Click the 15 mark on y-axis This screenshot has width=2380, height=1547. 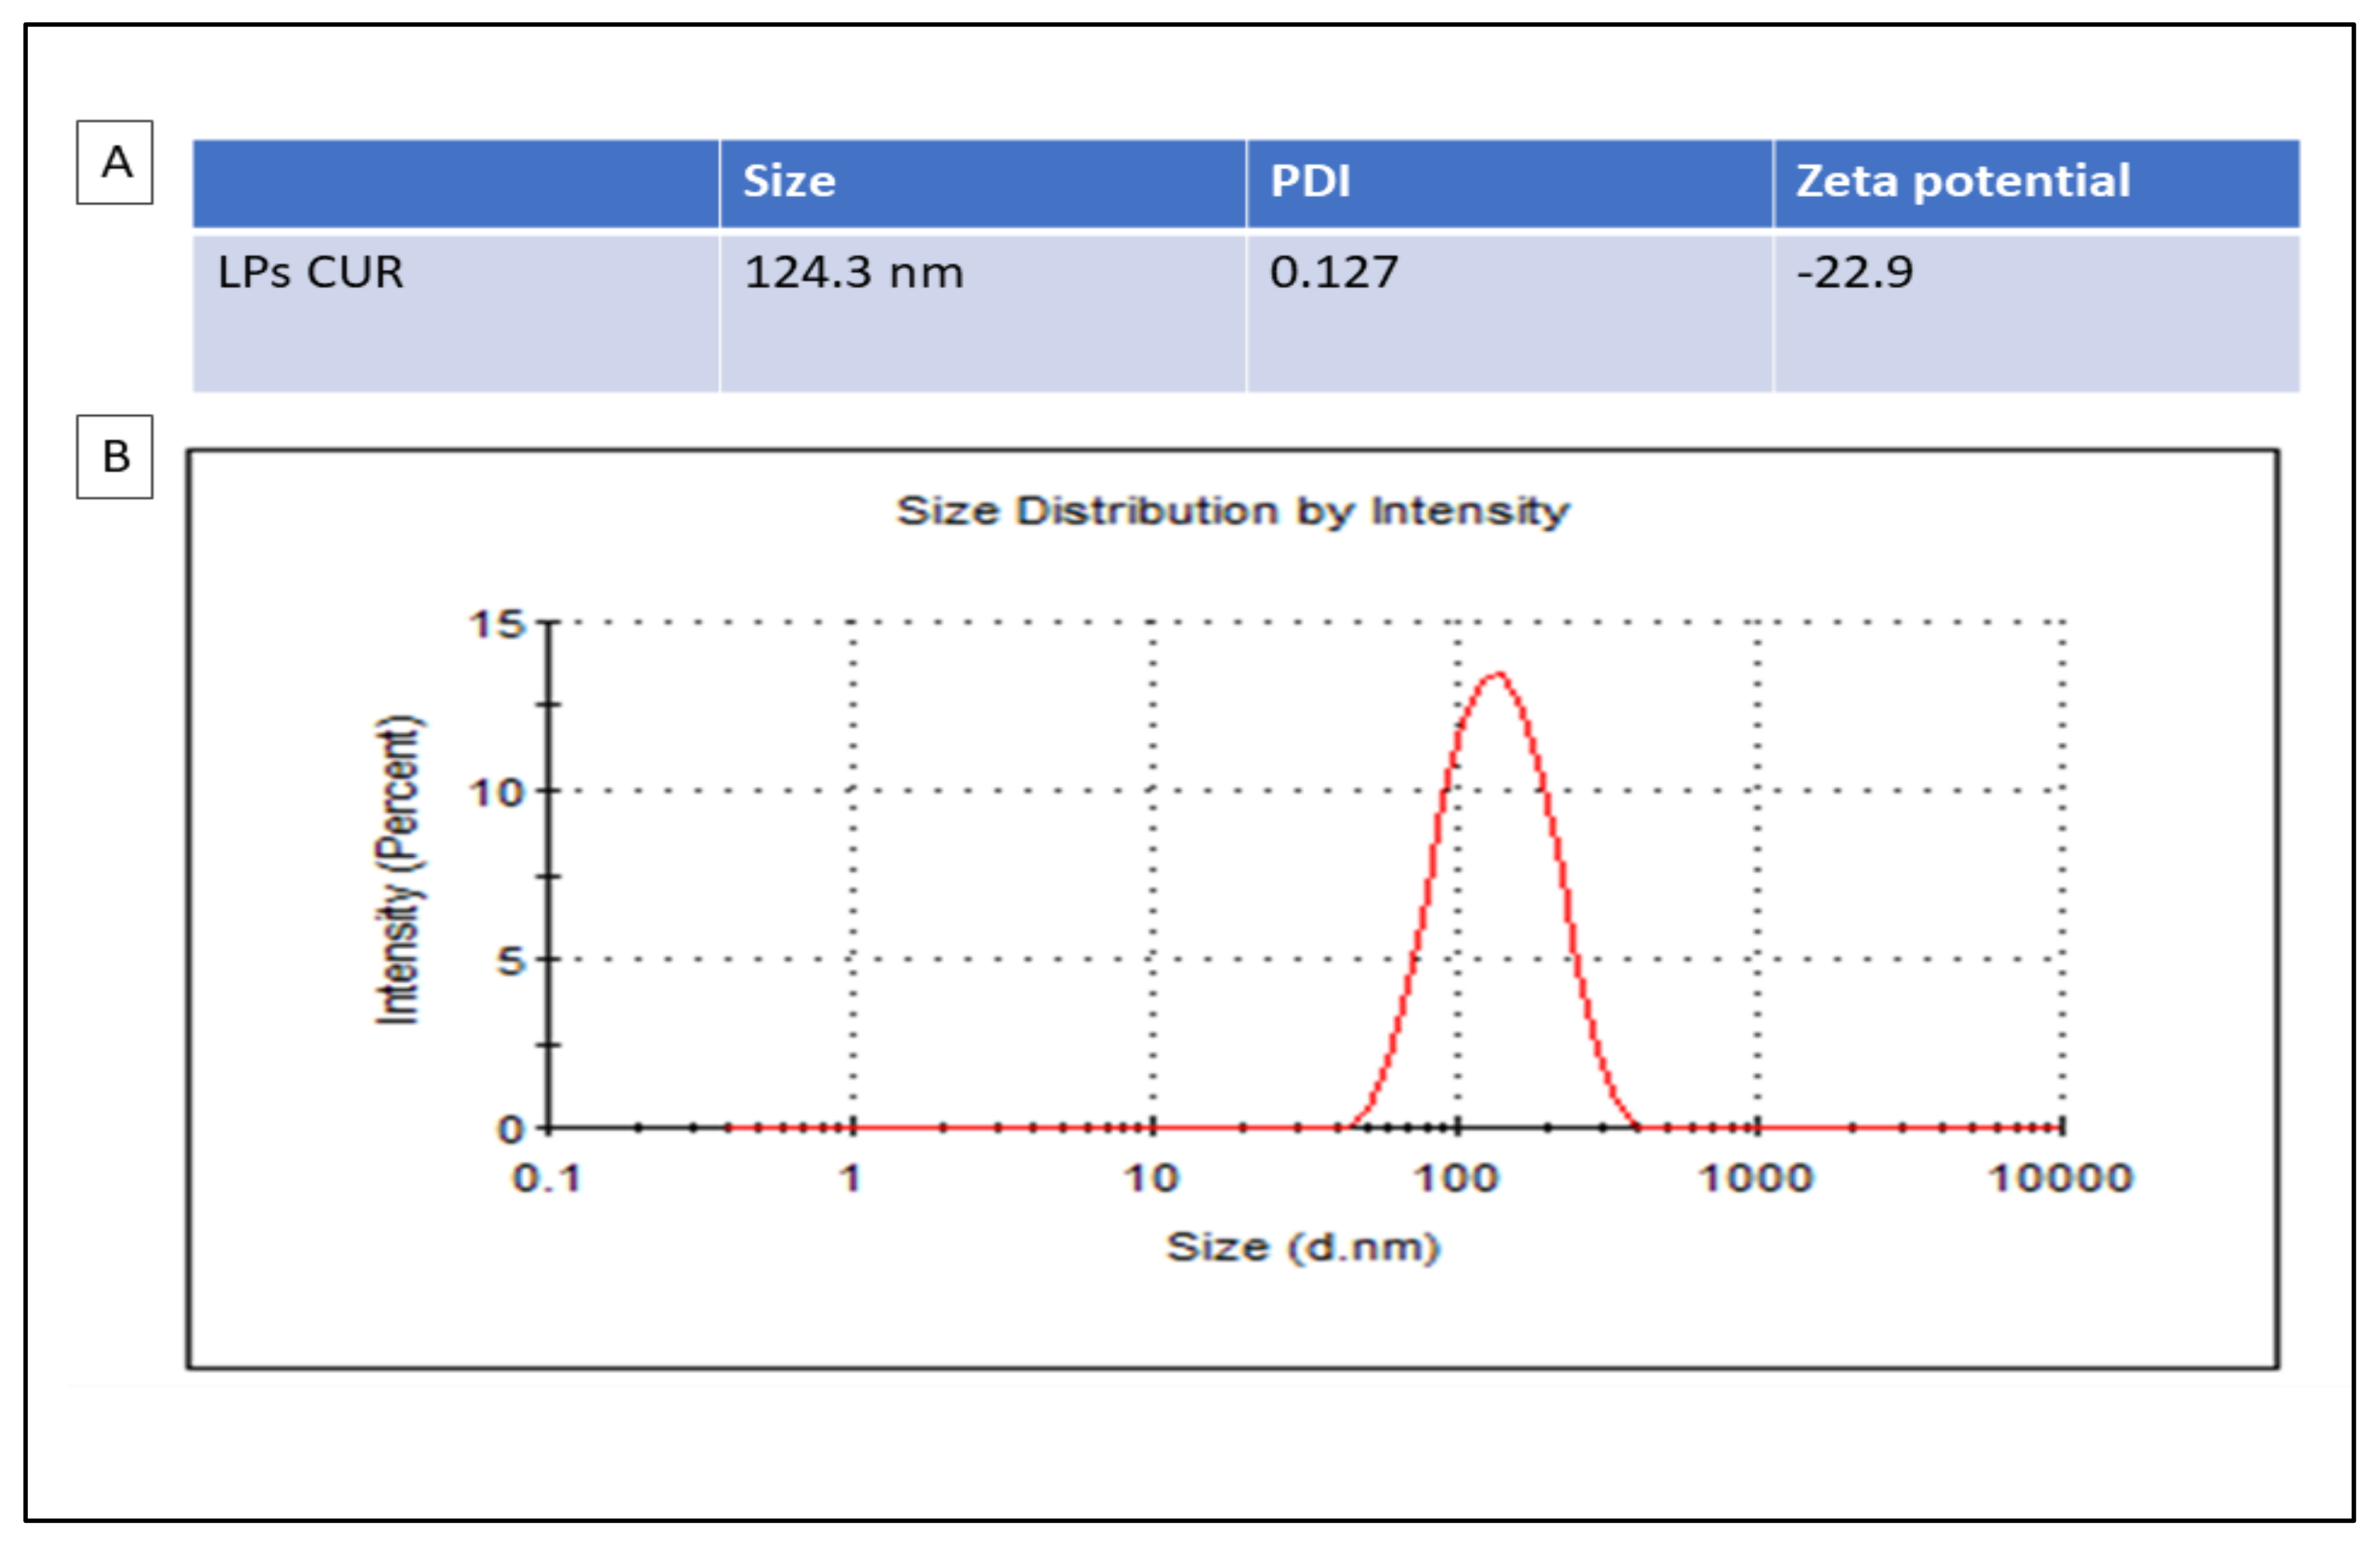point(500,622)
